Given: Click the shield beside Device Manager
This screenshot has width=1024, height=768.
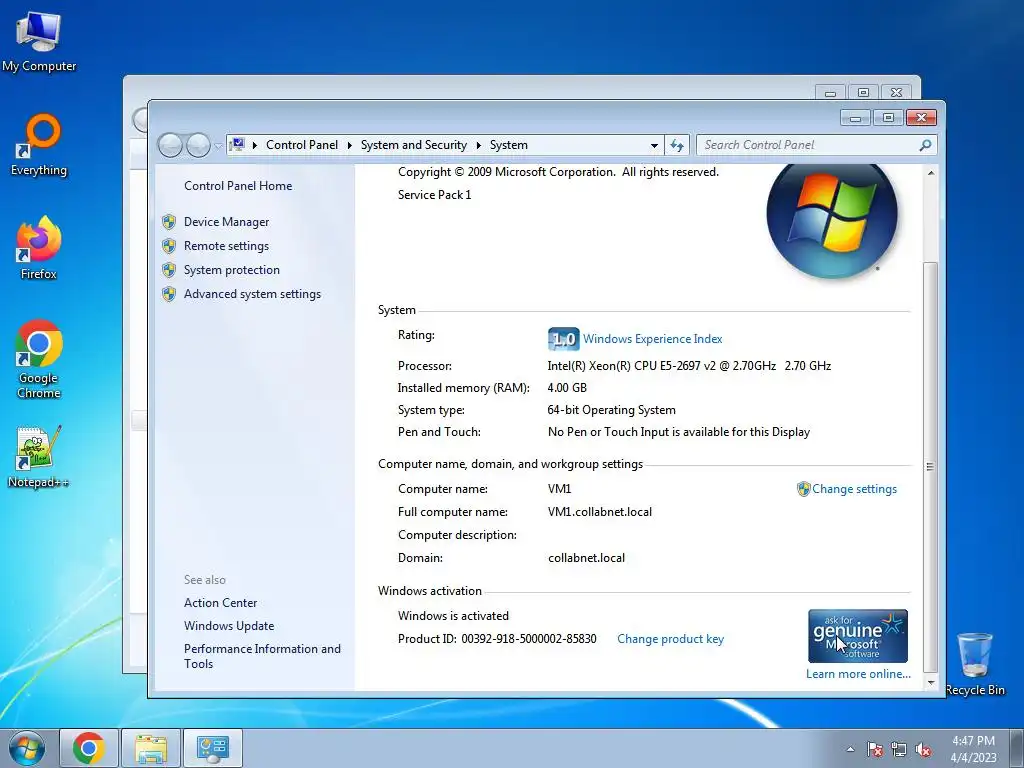Looking at the screenshot, I should click(169, 222).
